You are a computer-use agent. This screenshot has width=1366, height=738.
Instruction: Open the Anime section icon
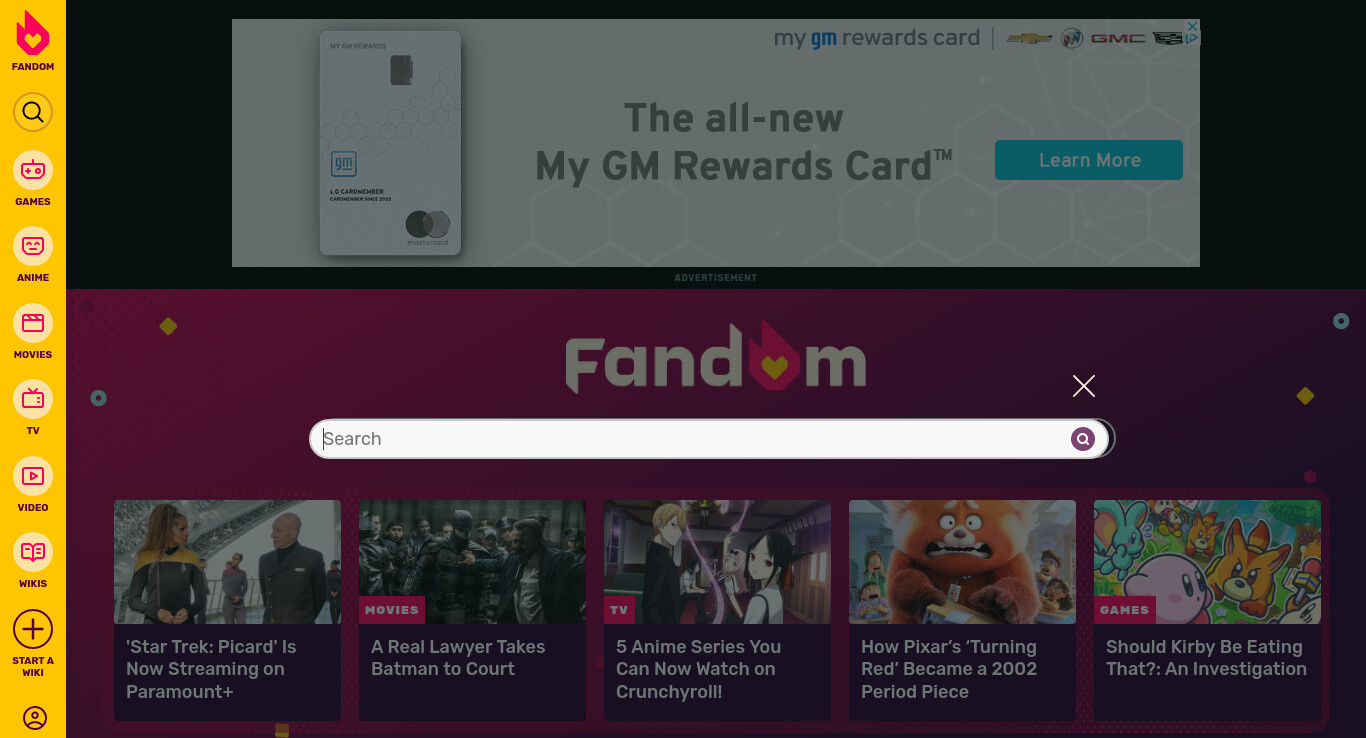pos(33,246)
